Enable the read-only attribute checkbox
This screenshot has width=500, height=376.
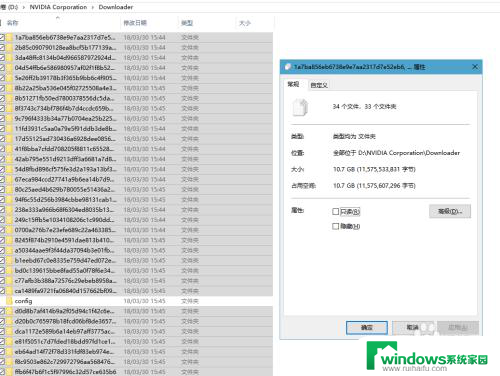click(336, 211)
